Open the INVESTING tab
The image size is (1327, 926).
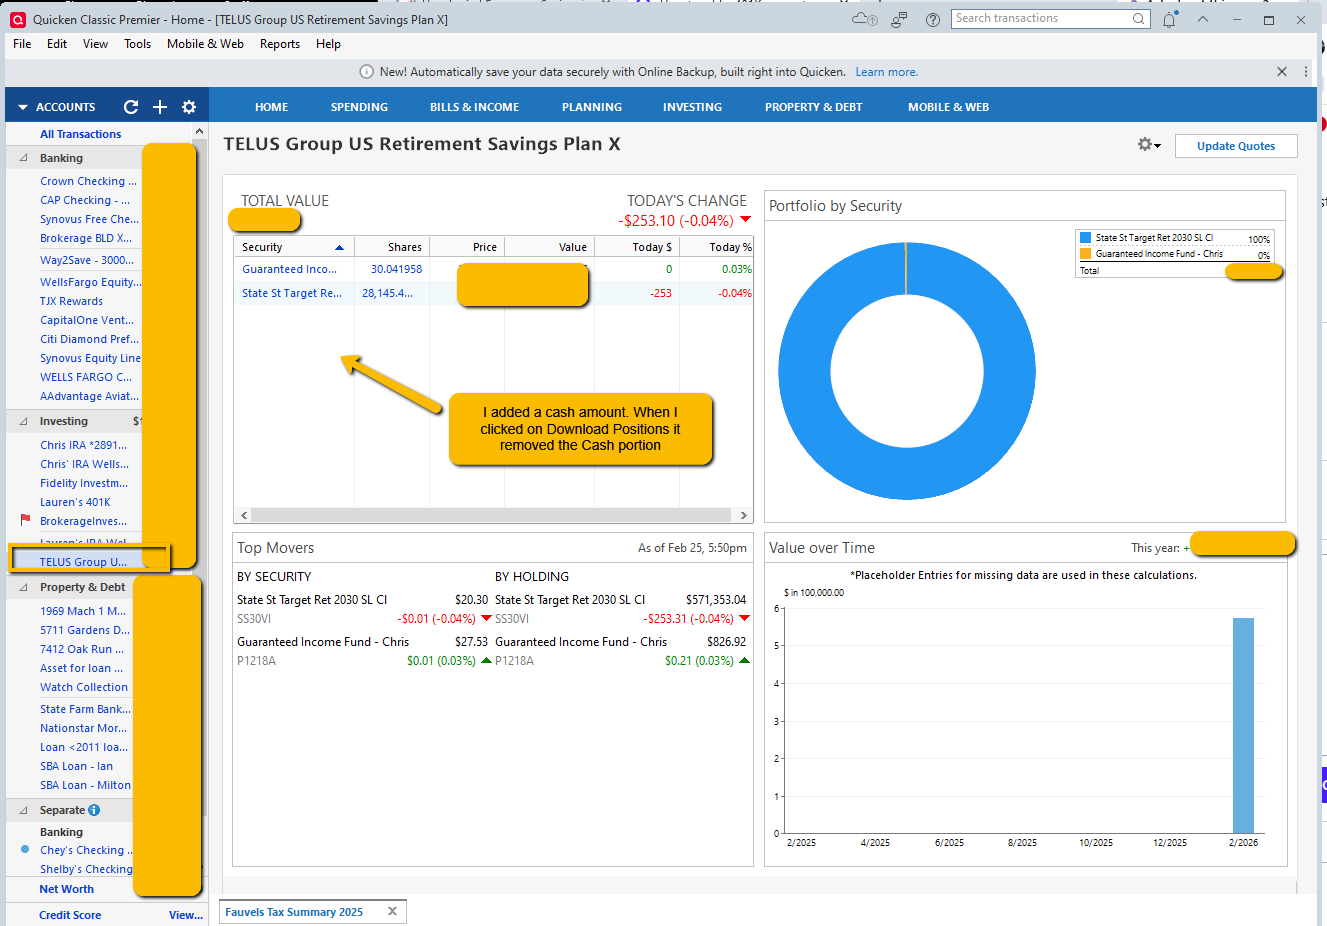[692, 107]
